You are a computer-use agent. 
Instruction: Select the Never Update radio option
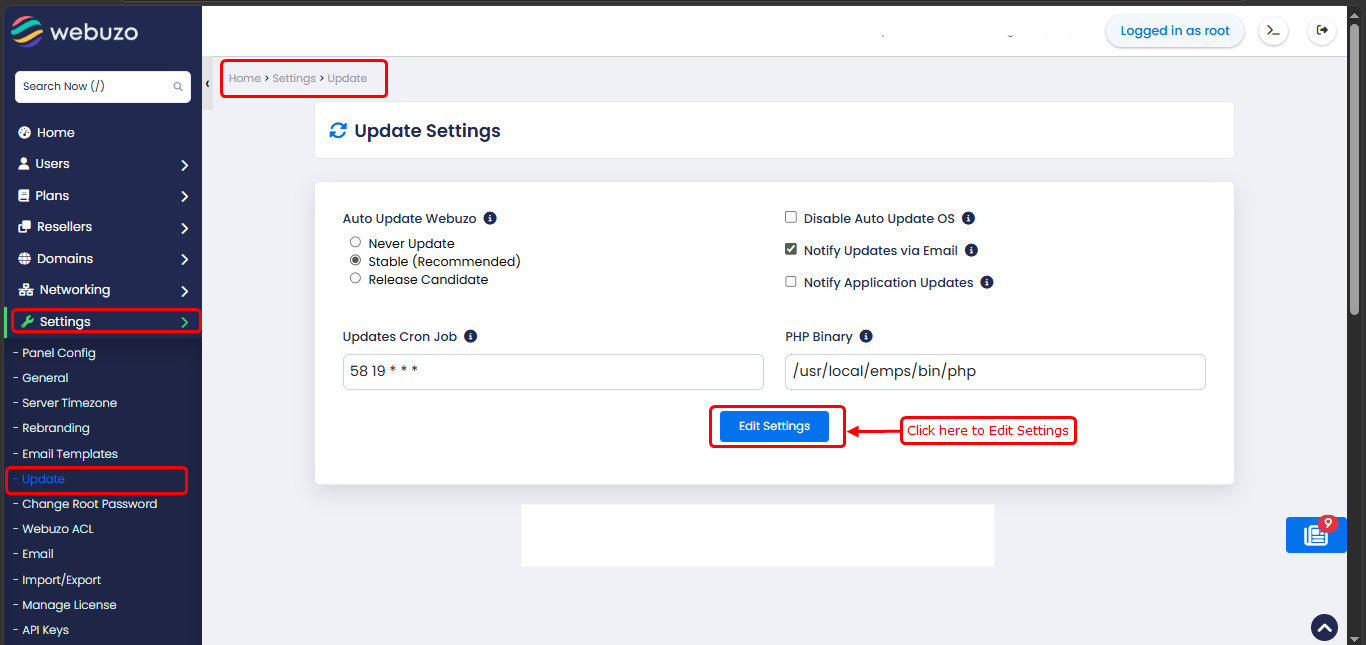coord(355,243)
